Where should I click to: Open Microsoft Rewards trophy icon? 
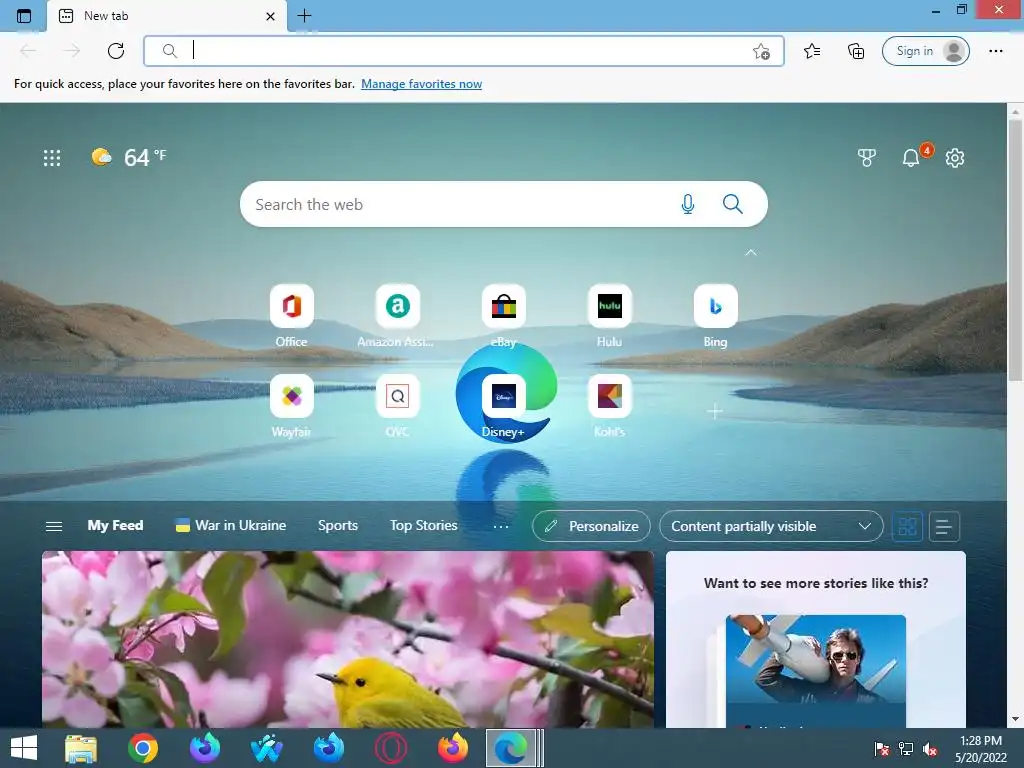click(867, 157)
